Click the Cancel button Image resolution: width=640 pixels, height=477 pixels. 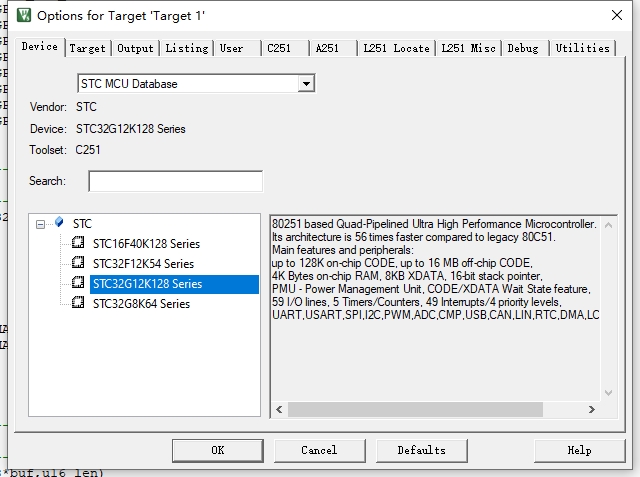pos(319,450)
